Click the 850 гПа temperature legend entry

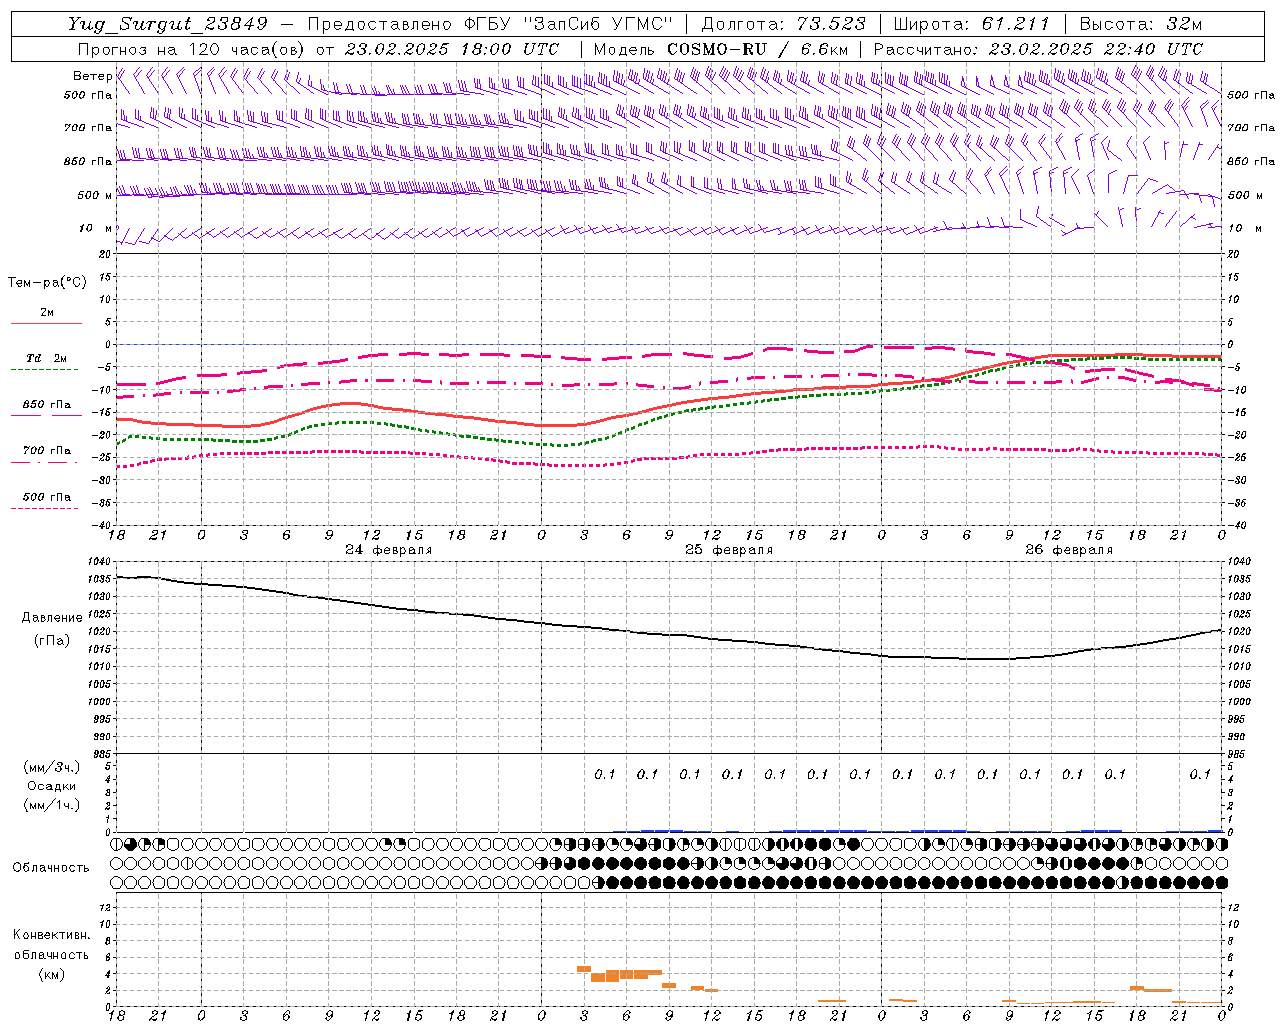pyautogui.click(x=46, y=405)
